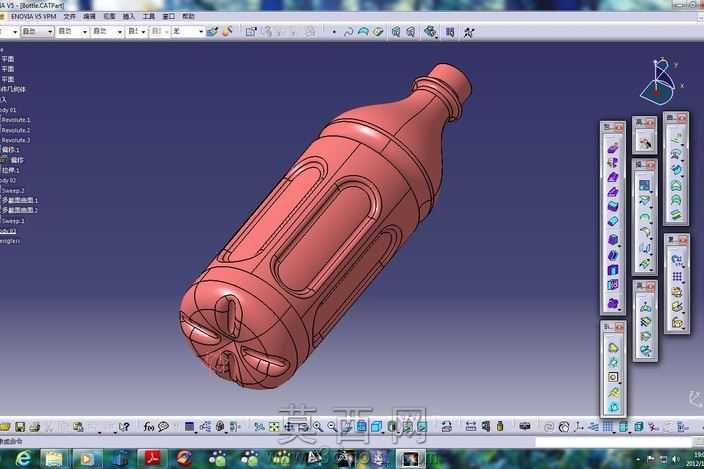Open Windows Media Player from the taskbar
Viewport: 704px width, 469px height.
click(x=87, y=459)
